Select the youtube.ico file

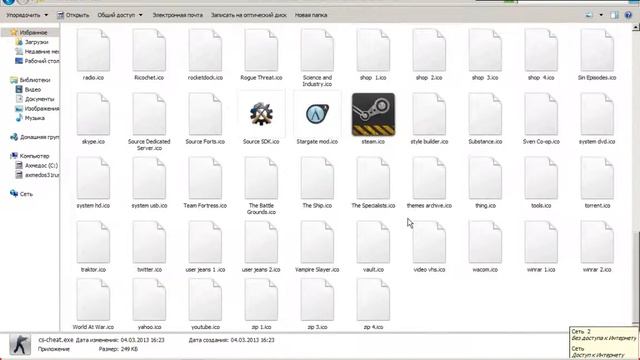point(205,304)
